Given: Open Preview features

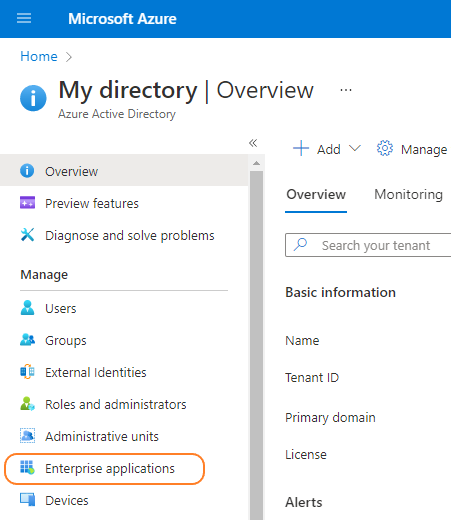Looking at the screenshot, I should 92,203.
